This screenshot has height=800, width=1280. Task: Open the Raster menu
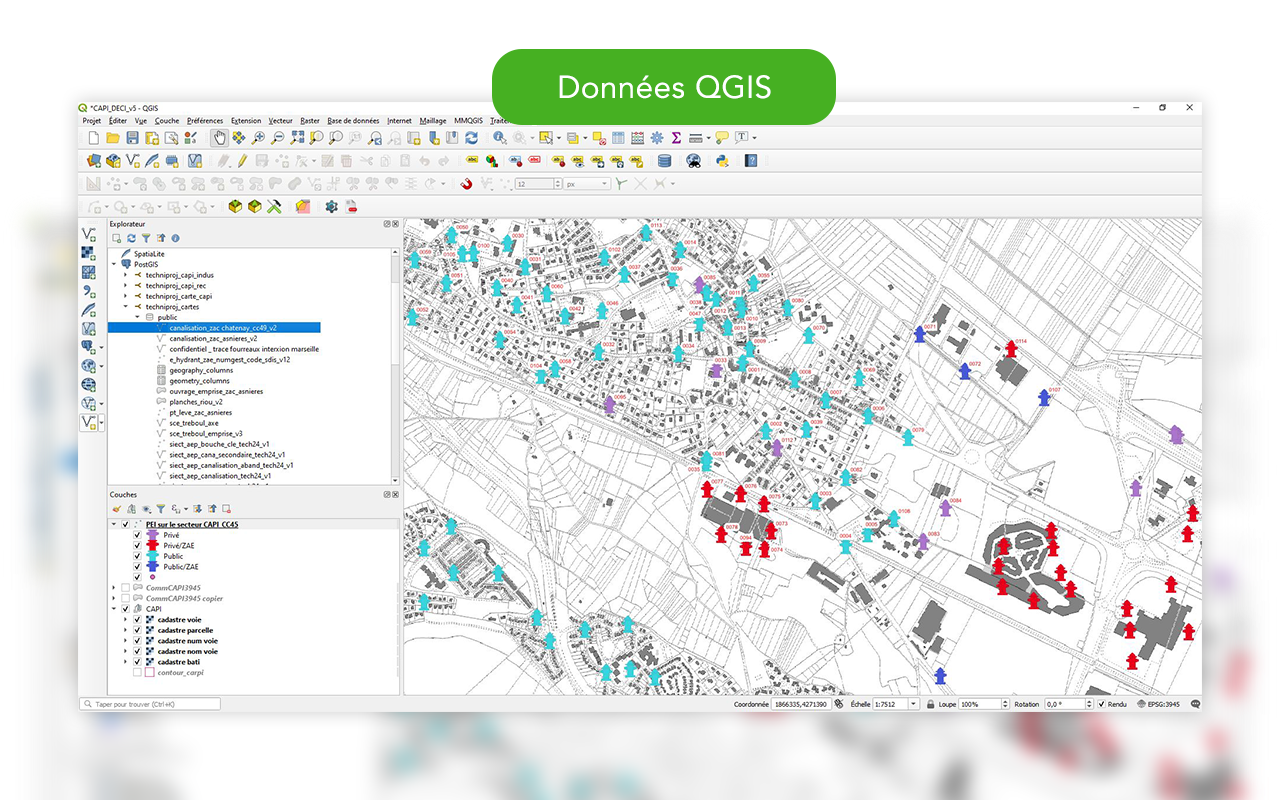(x=310, y=120)
